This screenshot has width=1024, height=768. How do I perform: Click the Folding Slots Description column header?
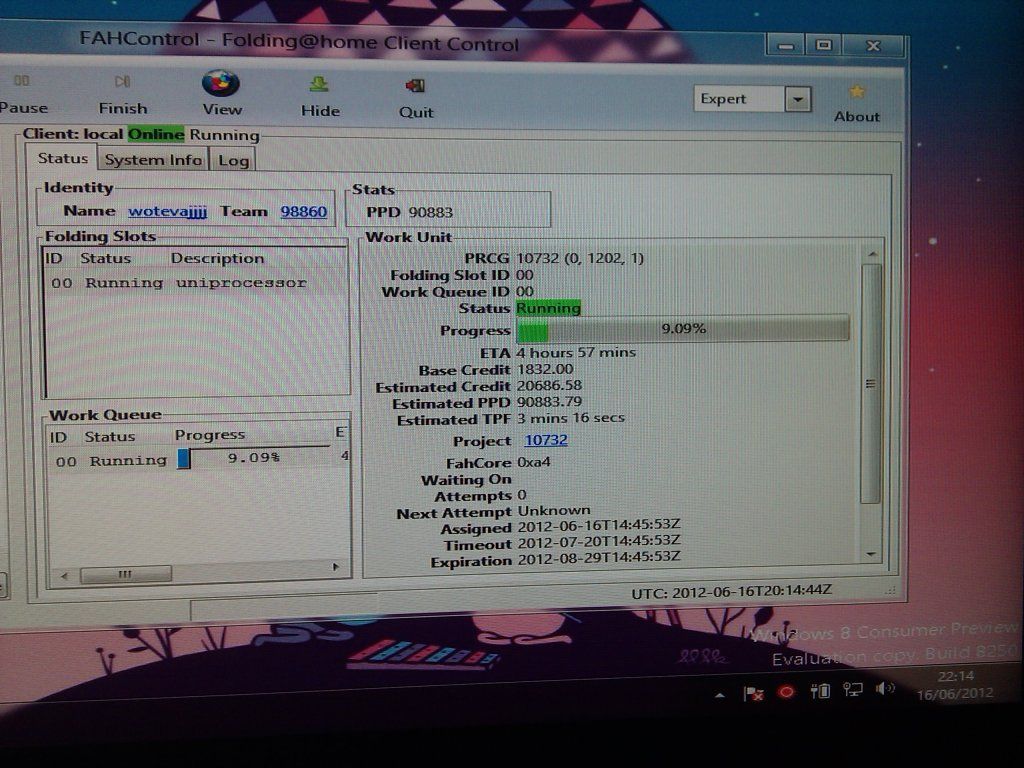[x=217, y=259]
